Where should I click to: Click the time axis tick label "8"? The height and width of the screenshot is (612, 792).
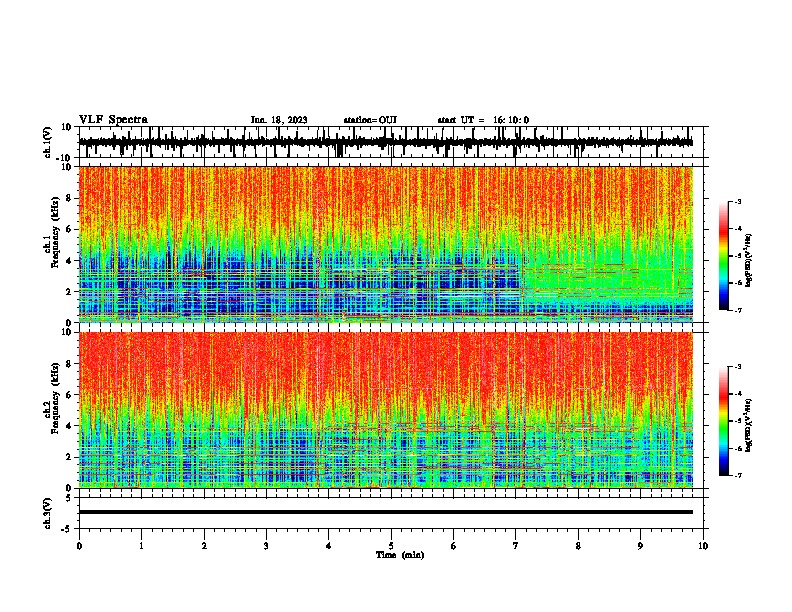pyautogui.click(x=578, y=546)
